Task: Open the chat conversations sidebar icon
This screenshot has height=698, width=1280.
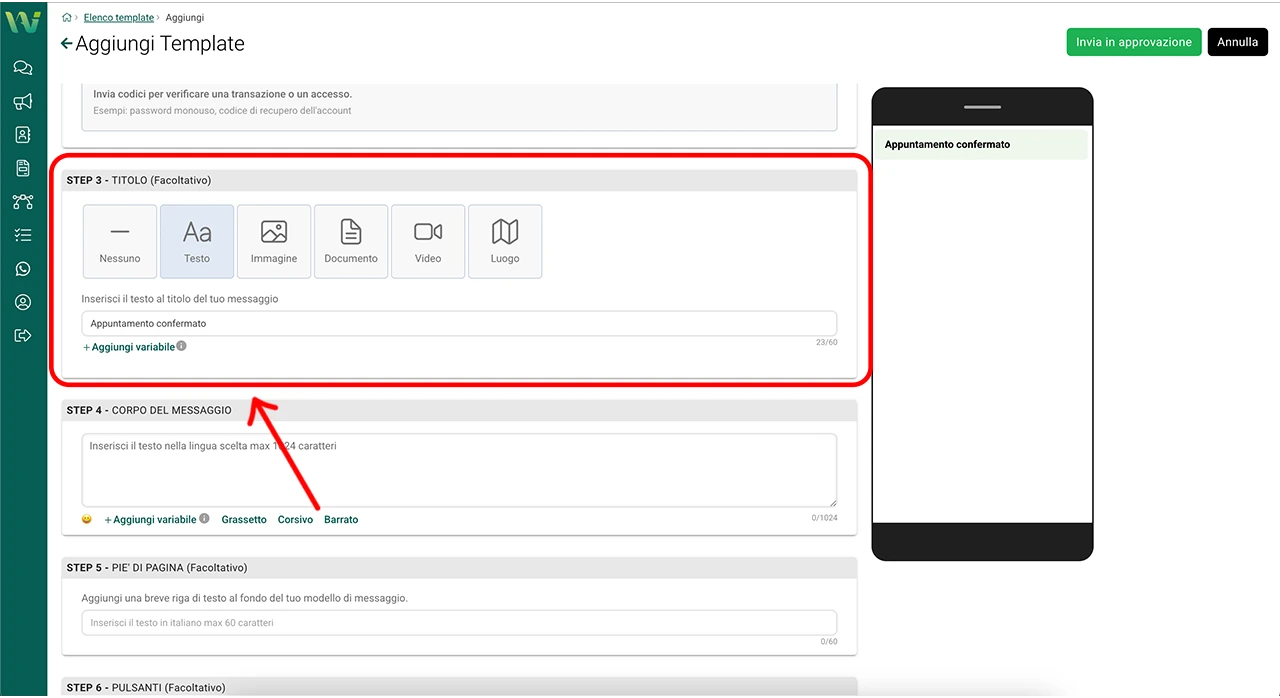Action: click(23, 68)
